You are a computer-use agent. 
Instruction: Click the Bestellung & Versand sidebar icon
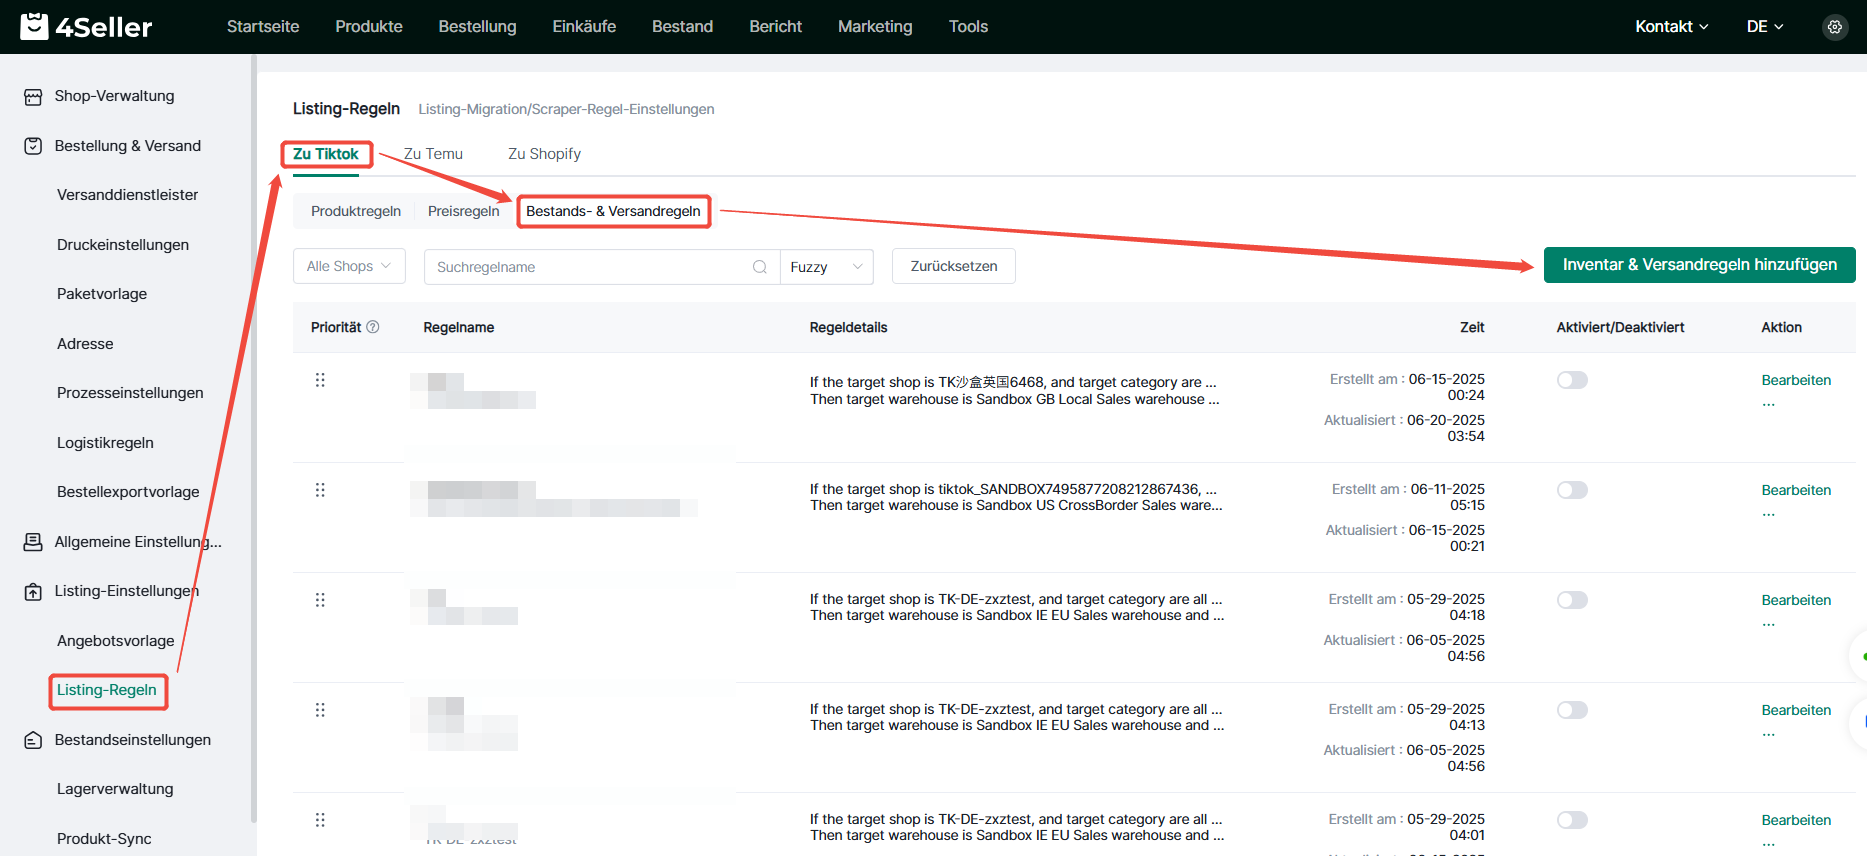pos(33,146)
